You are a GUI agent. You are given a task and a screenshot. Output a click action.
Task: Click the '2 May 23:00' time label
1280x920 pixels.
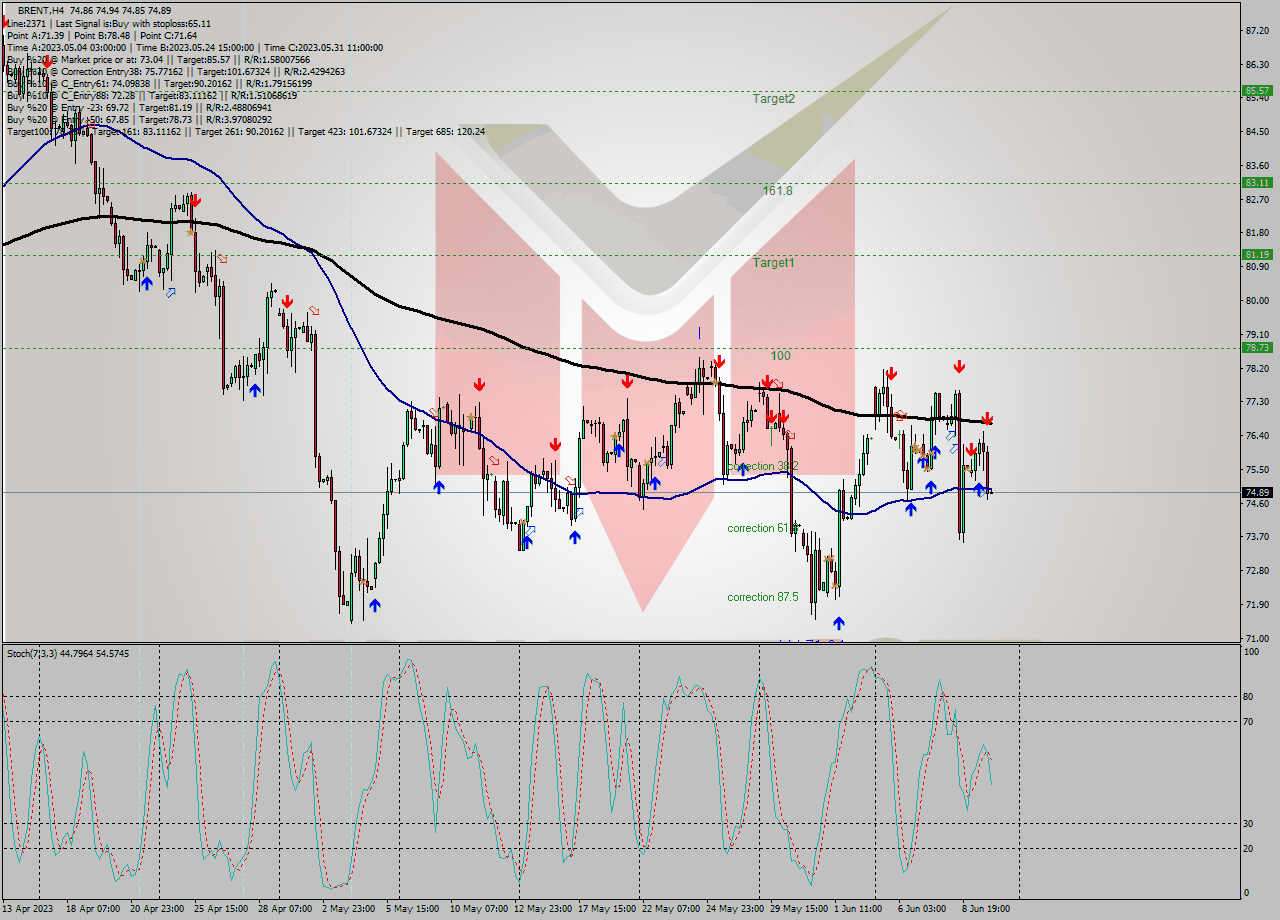[x=349, y=909]
